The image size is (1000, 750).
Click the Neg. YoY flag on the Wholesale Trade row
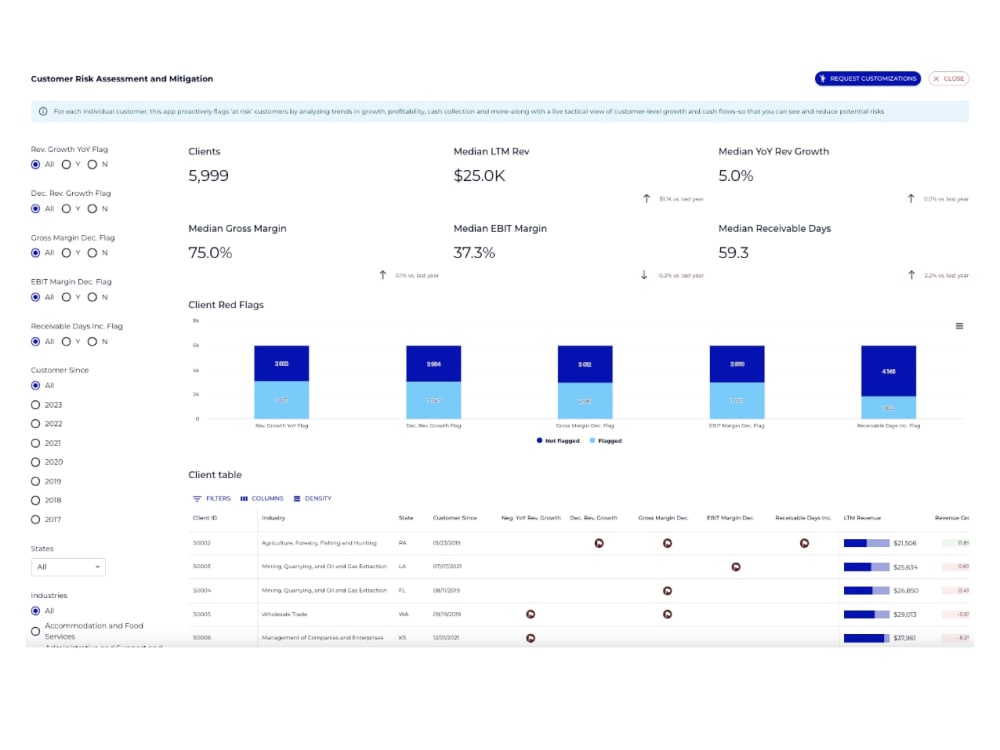[x=530, y=614]
